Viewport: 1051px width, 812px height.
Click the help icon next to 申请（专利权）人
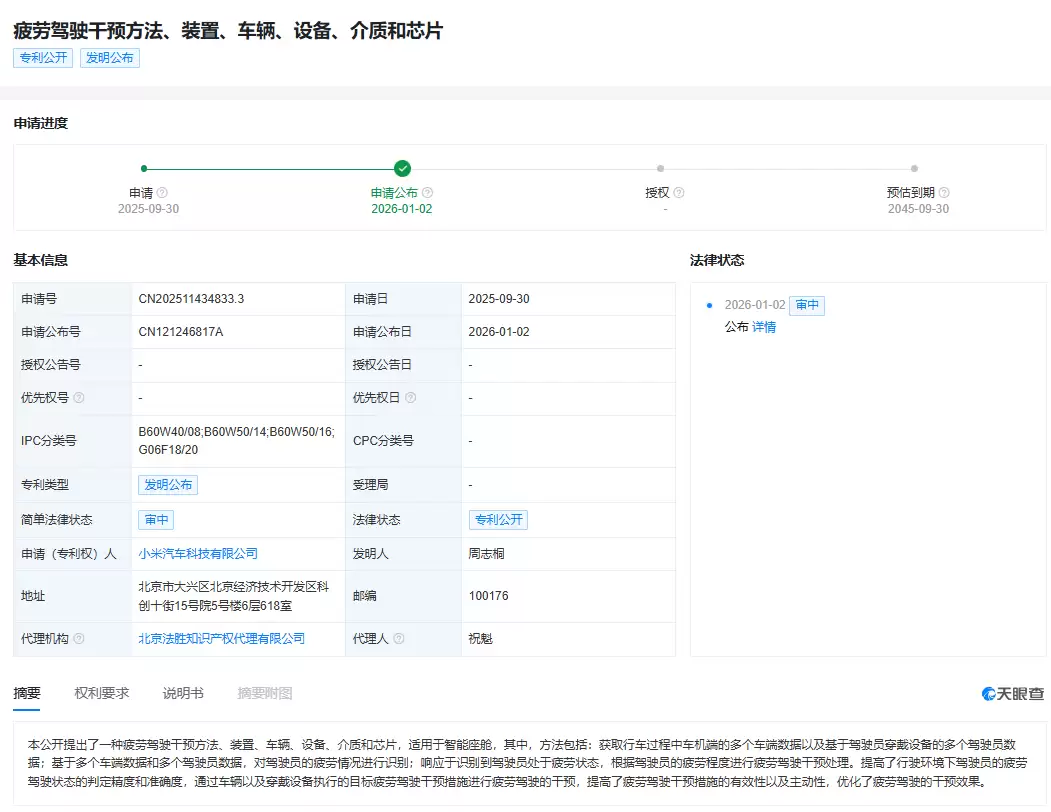click(120, 554)
